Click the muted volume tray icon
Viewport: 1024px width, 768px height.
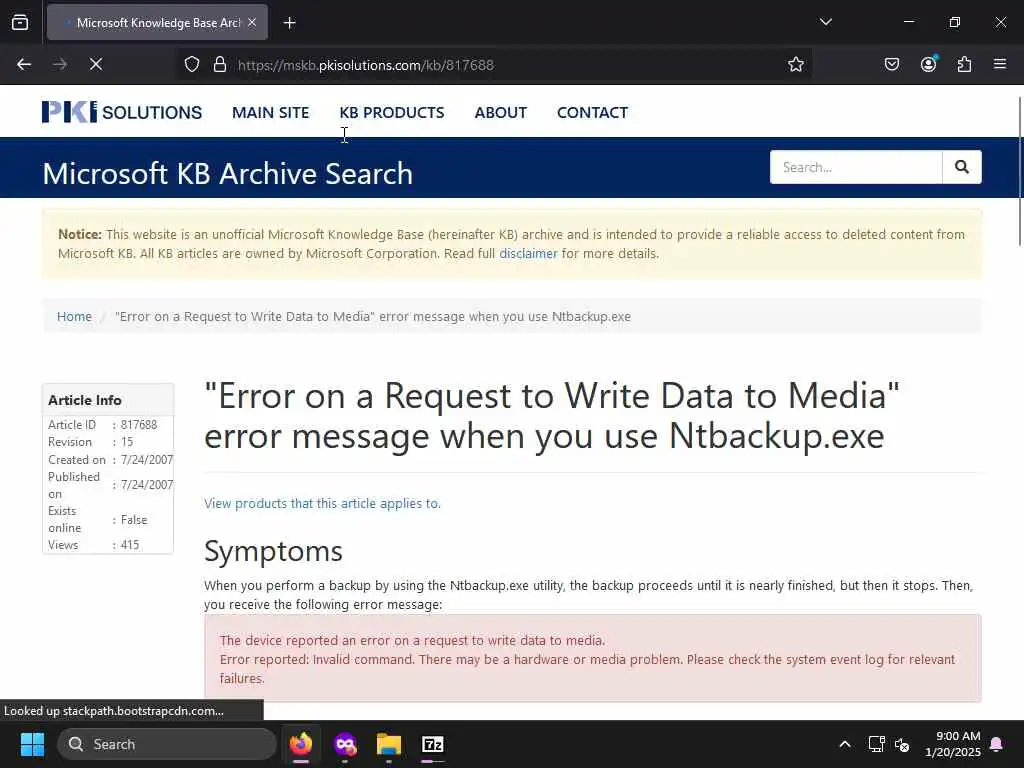click(903, 744)
